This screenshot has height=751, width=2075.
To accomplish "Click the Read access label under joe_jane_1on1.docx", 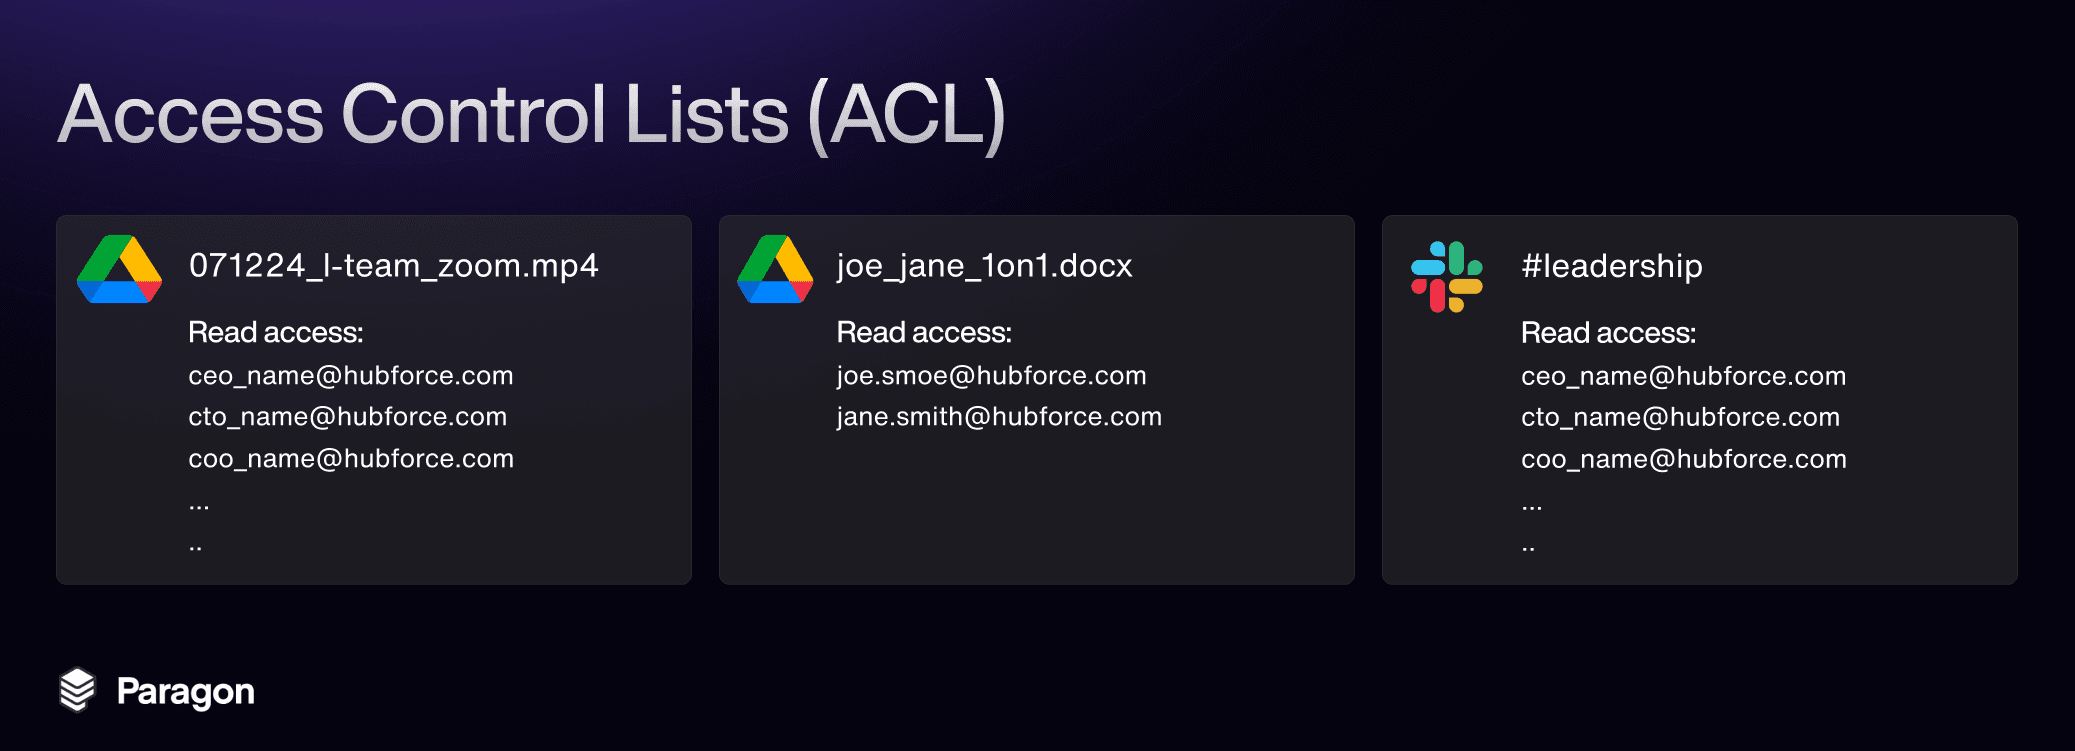I will click(x=924, y=332).
